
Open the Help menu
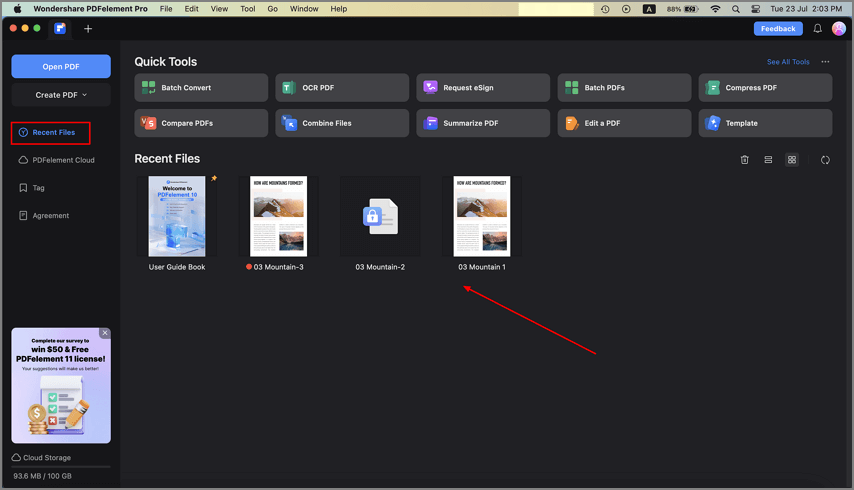(x=338, y=9)
